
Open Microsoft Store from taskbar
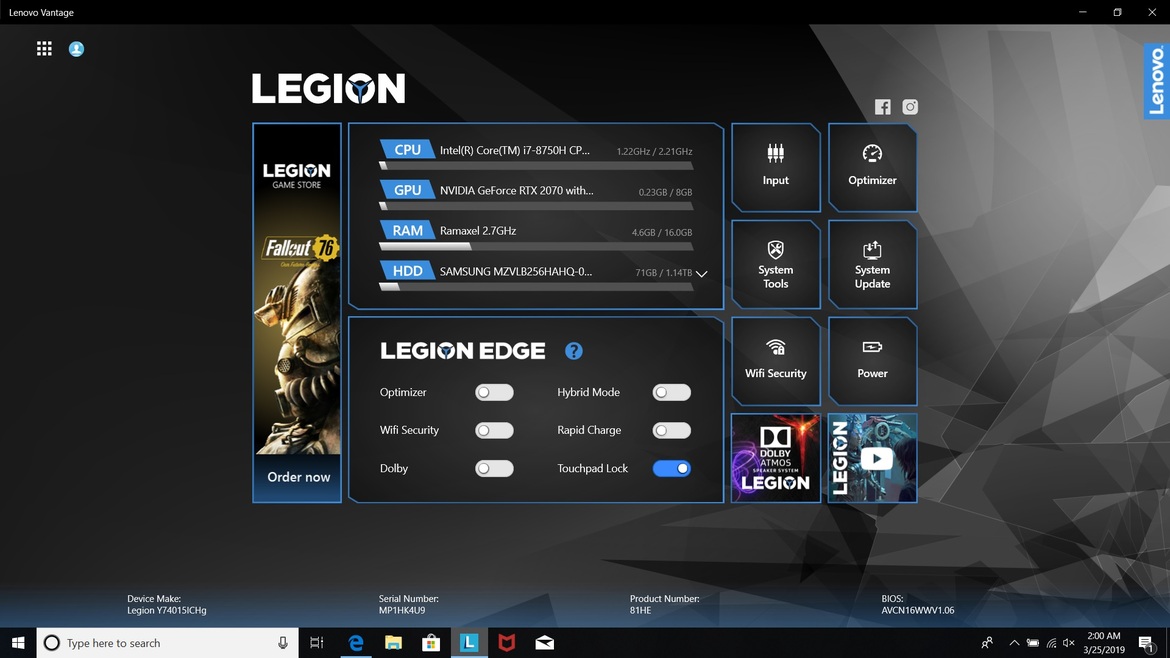431,642
